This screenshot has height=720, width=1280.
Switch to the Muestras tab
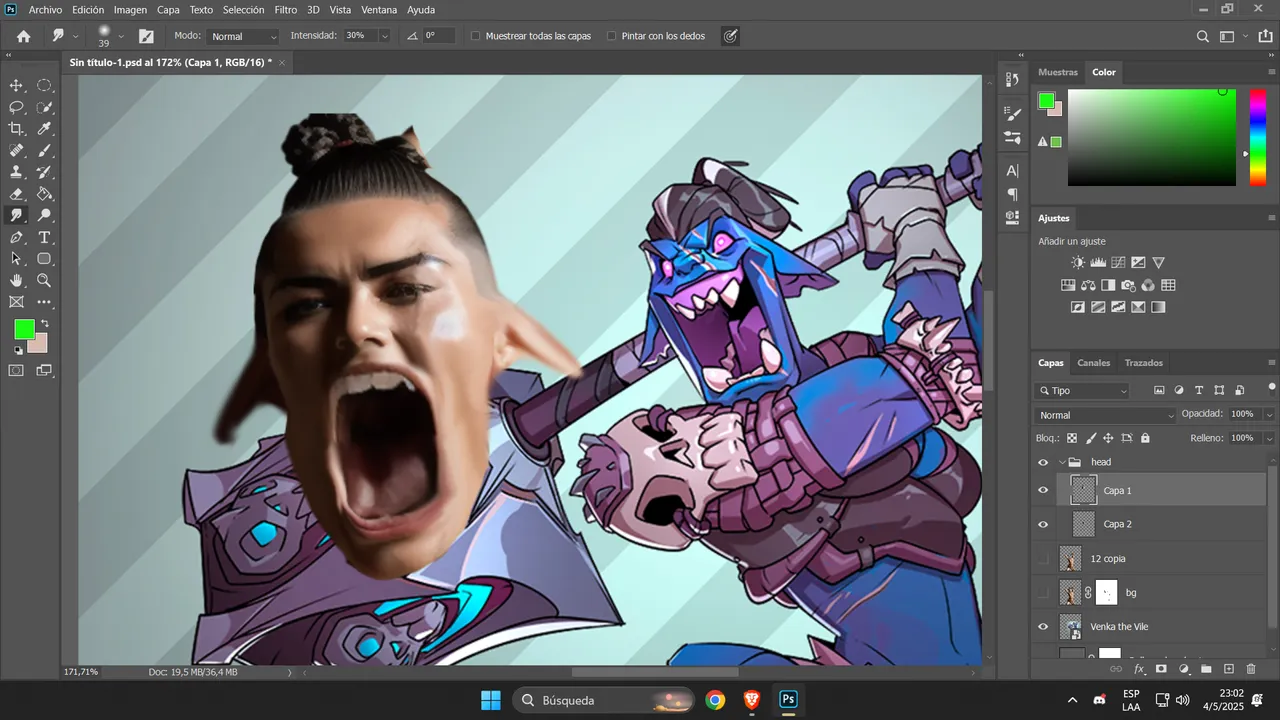(x=1058, y=72)
